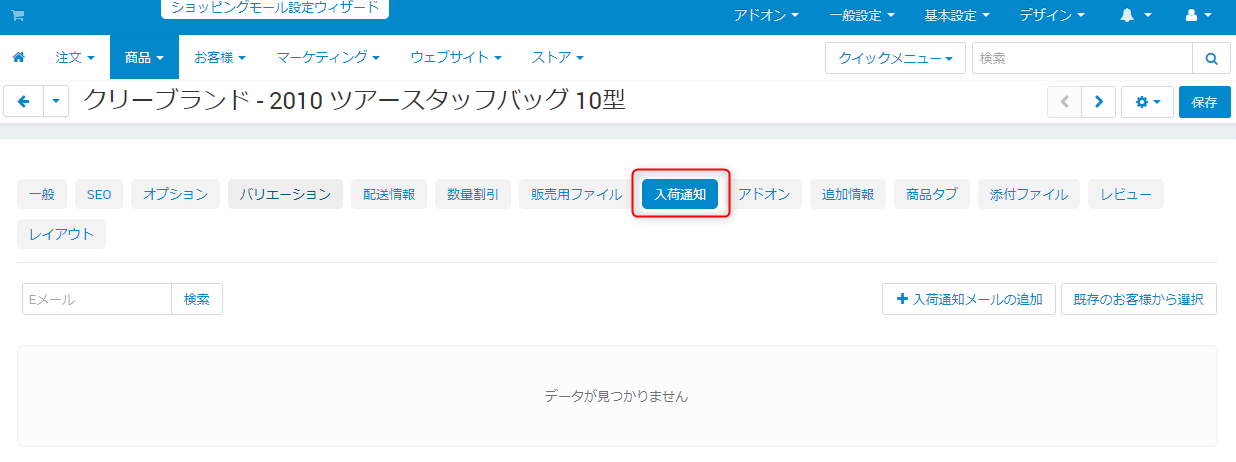Switch to the レイアウト tab

(61, 235)
